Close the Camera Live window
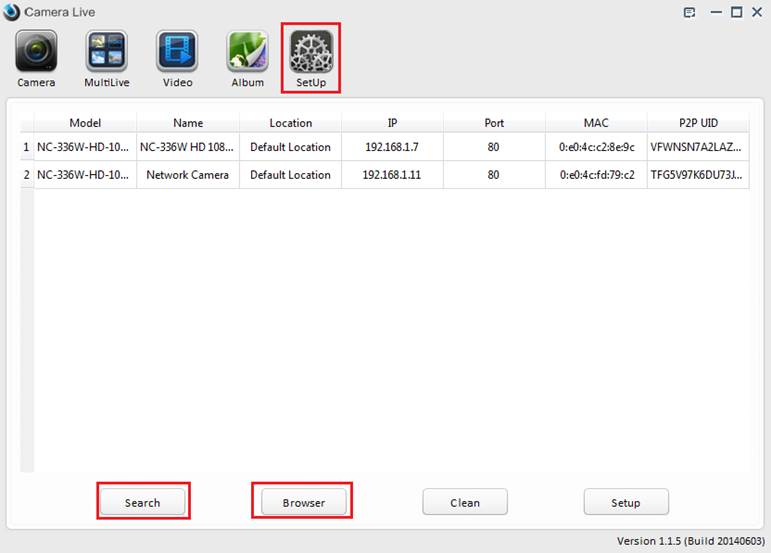Image resolution: width=771 pixels, height=553 pixels. tap(757, 12)
